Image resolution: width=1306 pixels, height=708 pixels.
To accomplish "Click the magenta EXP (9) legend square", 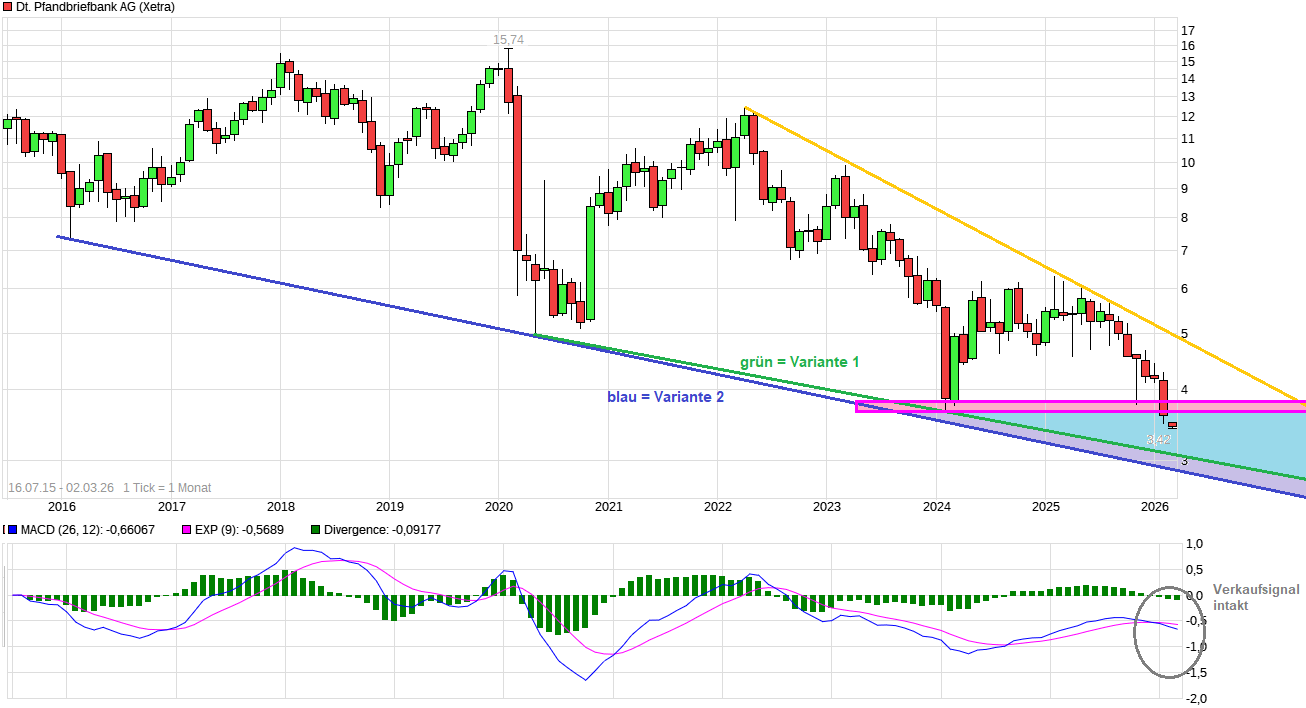I will 188,527.
